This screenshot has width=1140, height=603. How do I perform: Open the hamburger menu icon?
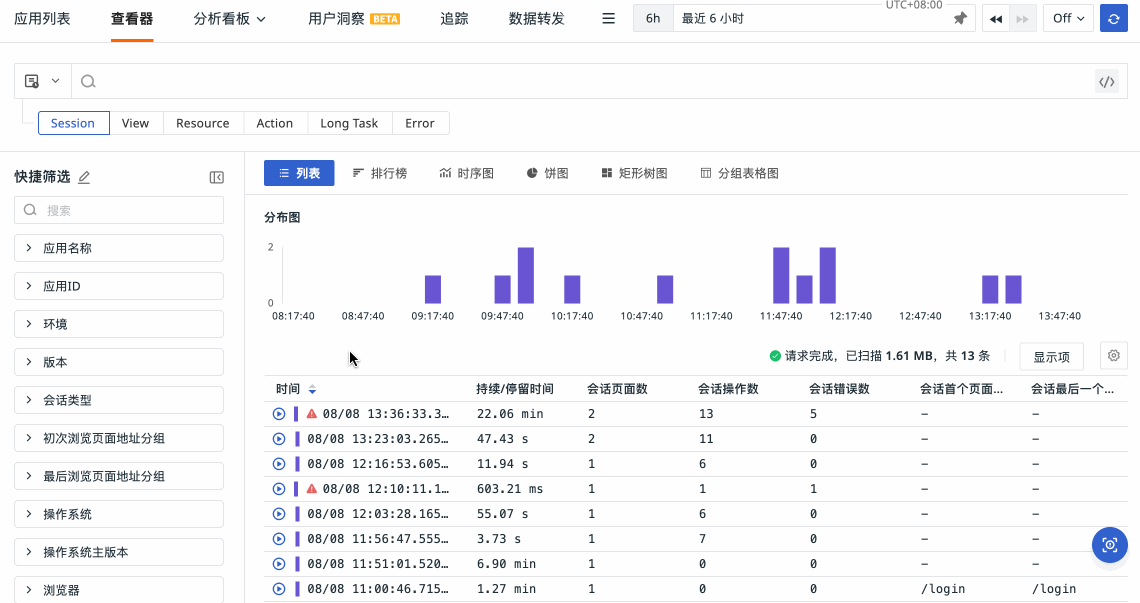click(608, 19)
